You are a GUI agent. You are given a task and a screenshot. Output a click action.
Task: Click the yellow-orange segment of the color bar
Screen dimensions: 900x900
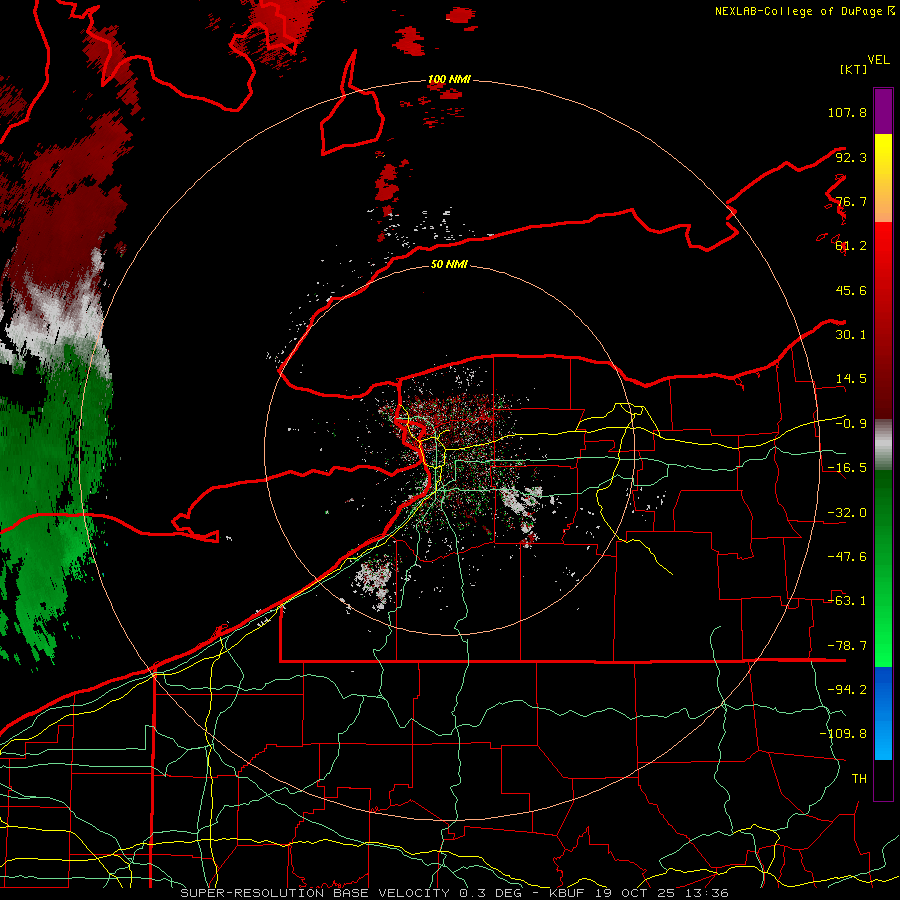click(x=883, y=178)
